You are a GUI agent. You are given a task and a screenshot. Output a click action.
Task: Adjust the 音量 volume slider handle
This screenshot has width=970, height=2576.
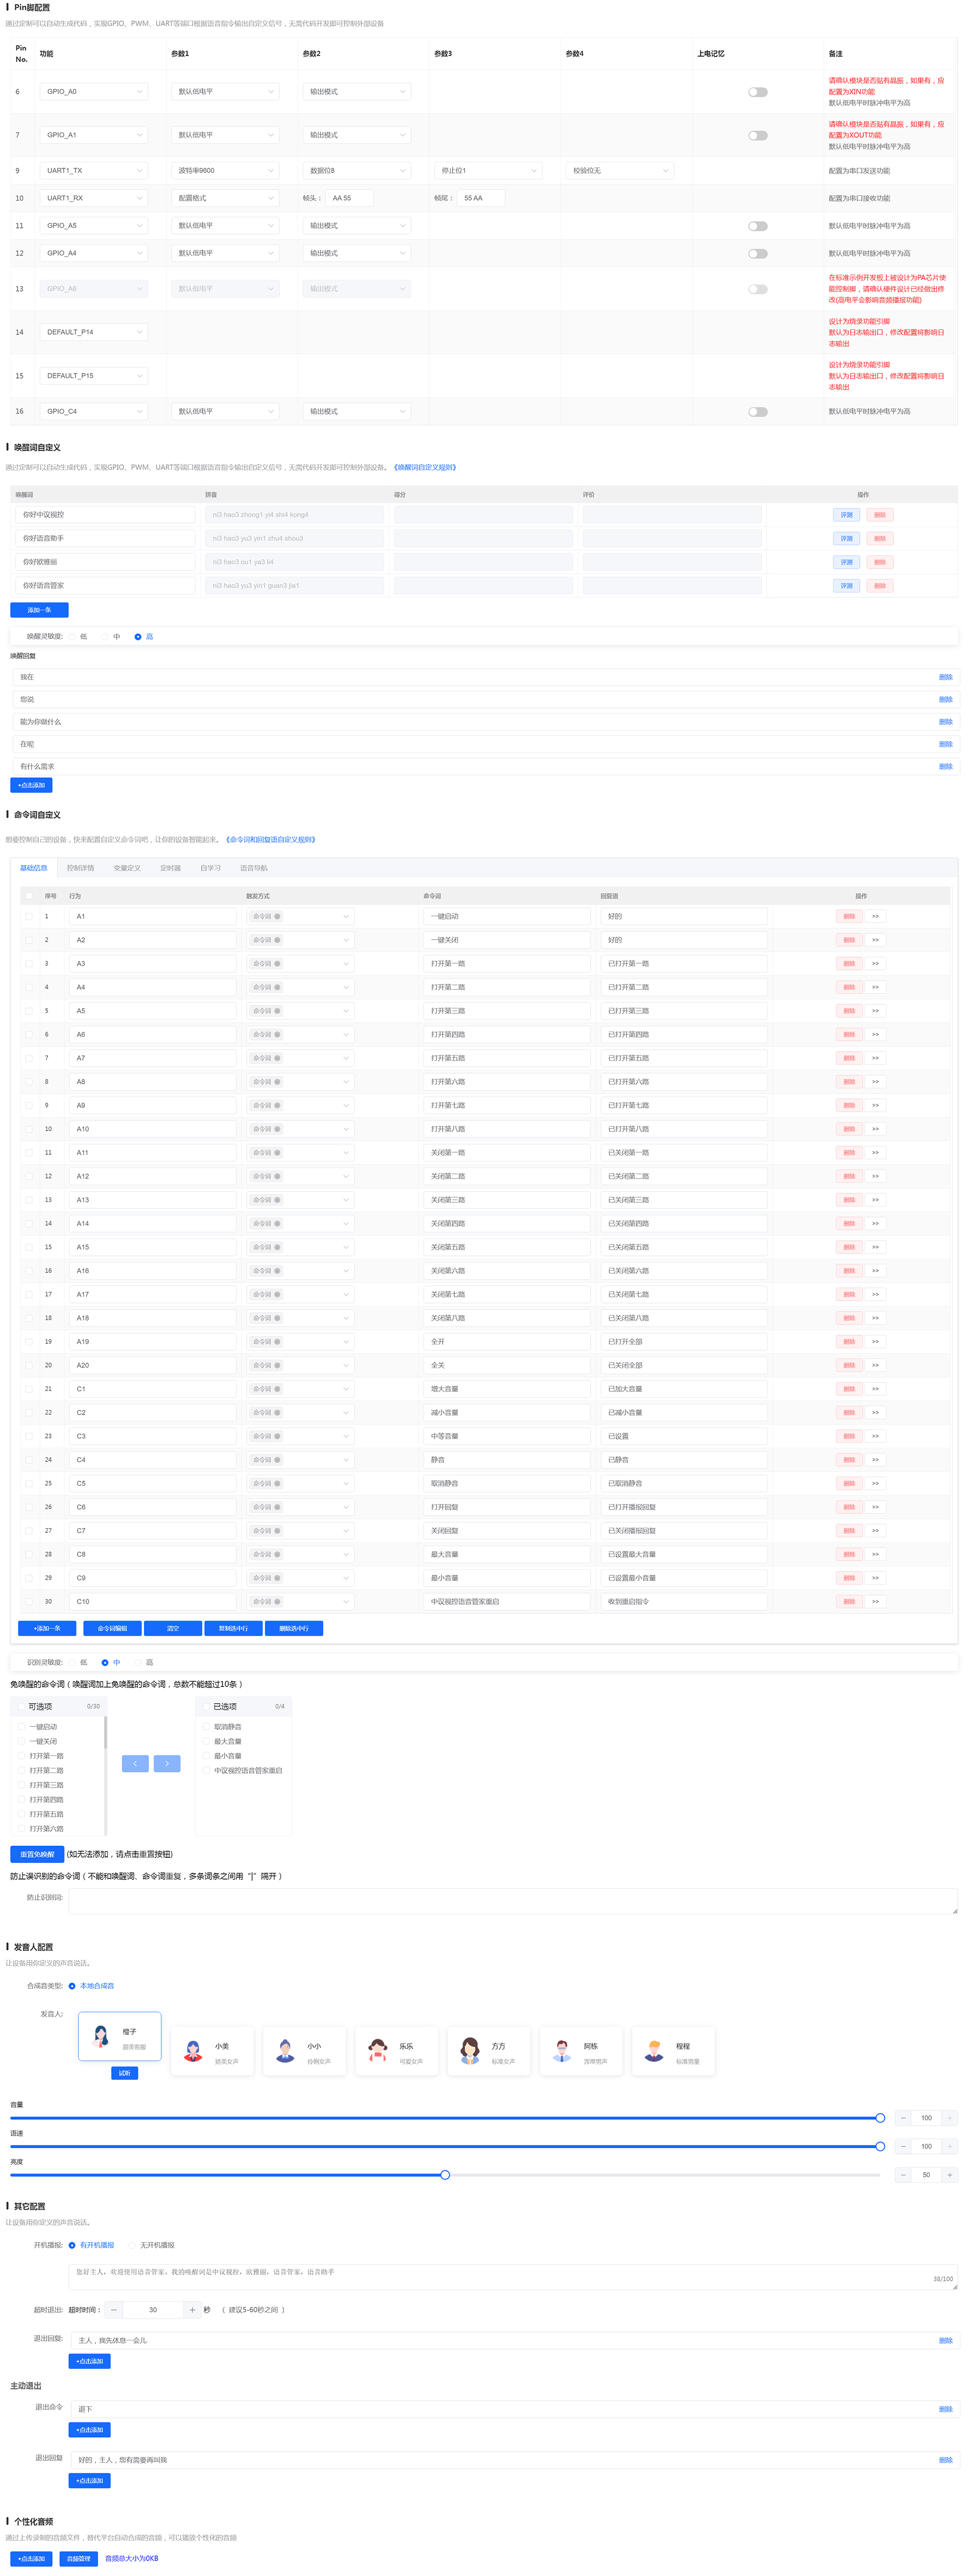(x=880, y=2118)
